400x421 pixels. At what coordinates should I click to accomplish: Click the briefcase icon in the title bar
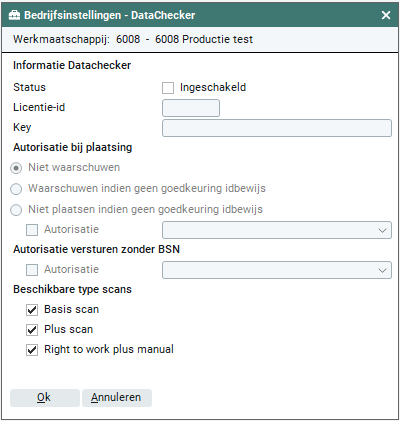coord(14,15)
